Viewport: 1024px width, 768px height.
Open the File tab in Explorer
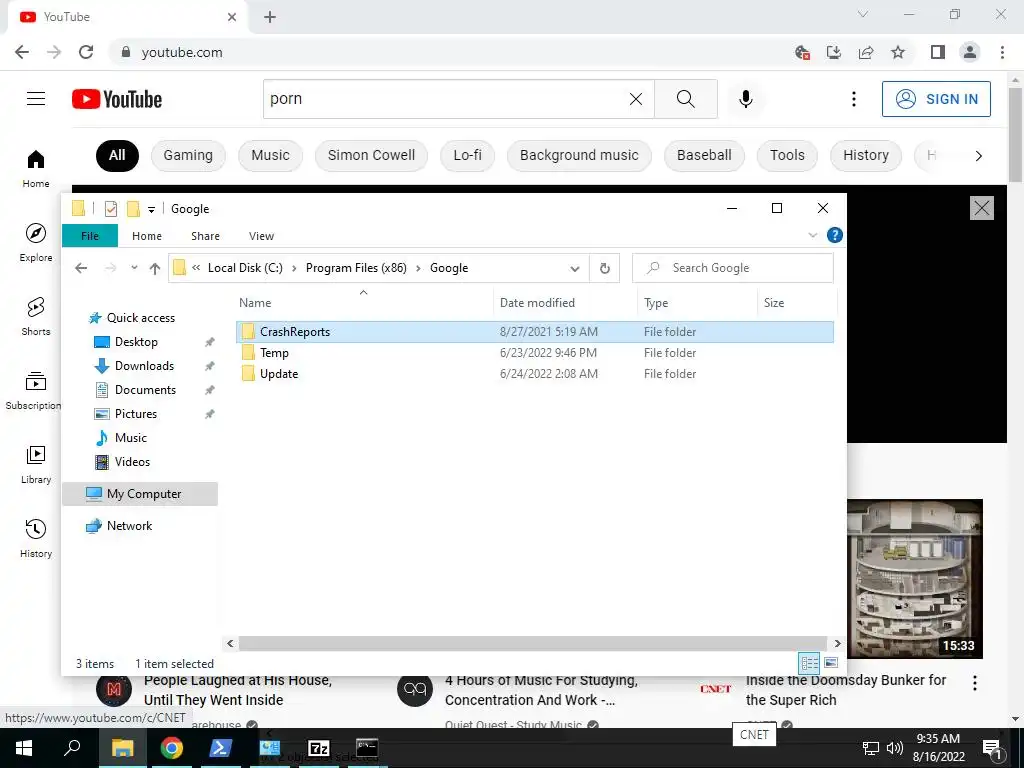tap(90, 236)
